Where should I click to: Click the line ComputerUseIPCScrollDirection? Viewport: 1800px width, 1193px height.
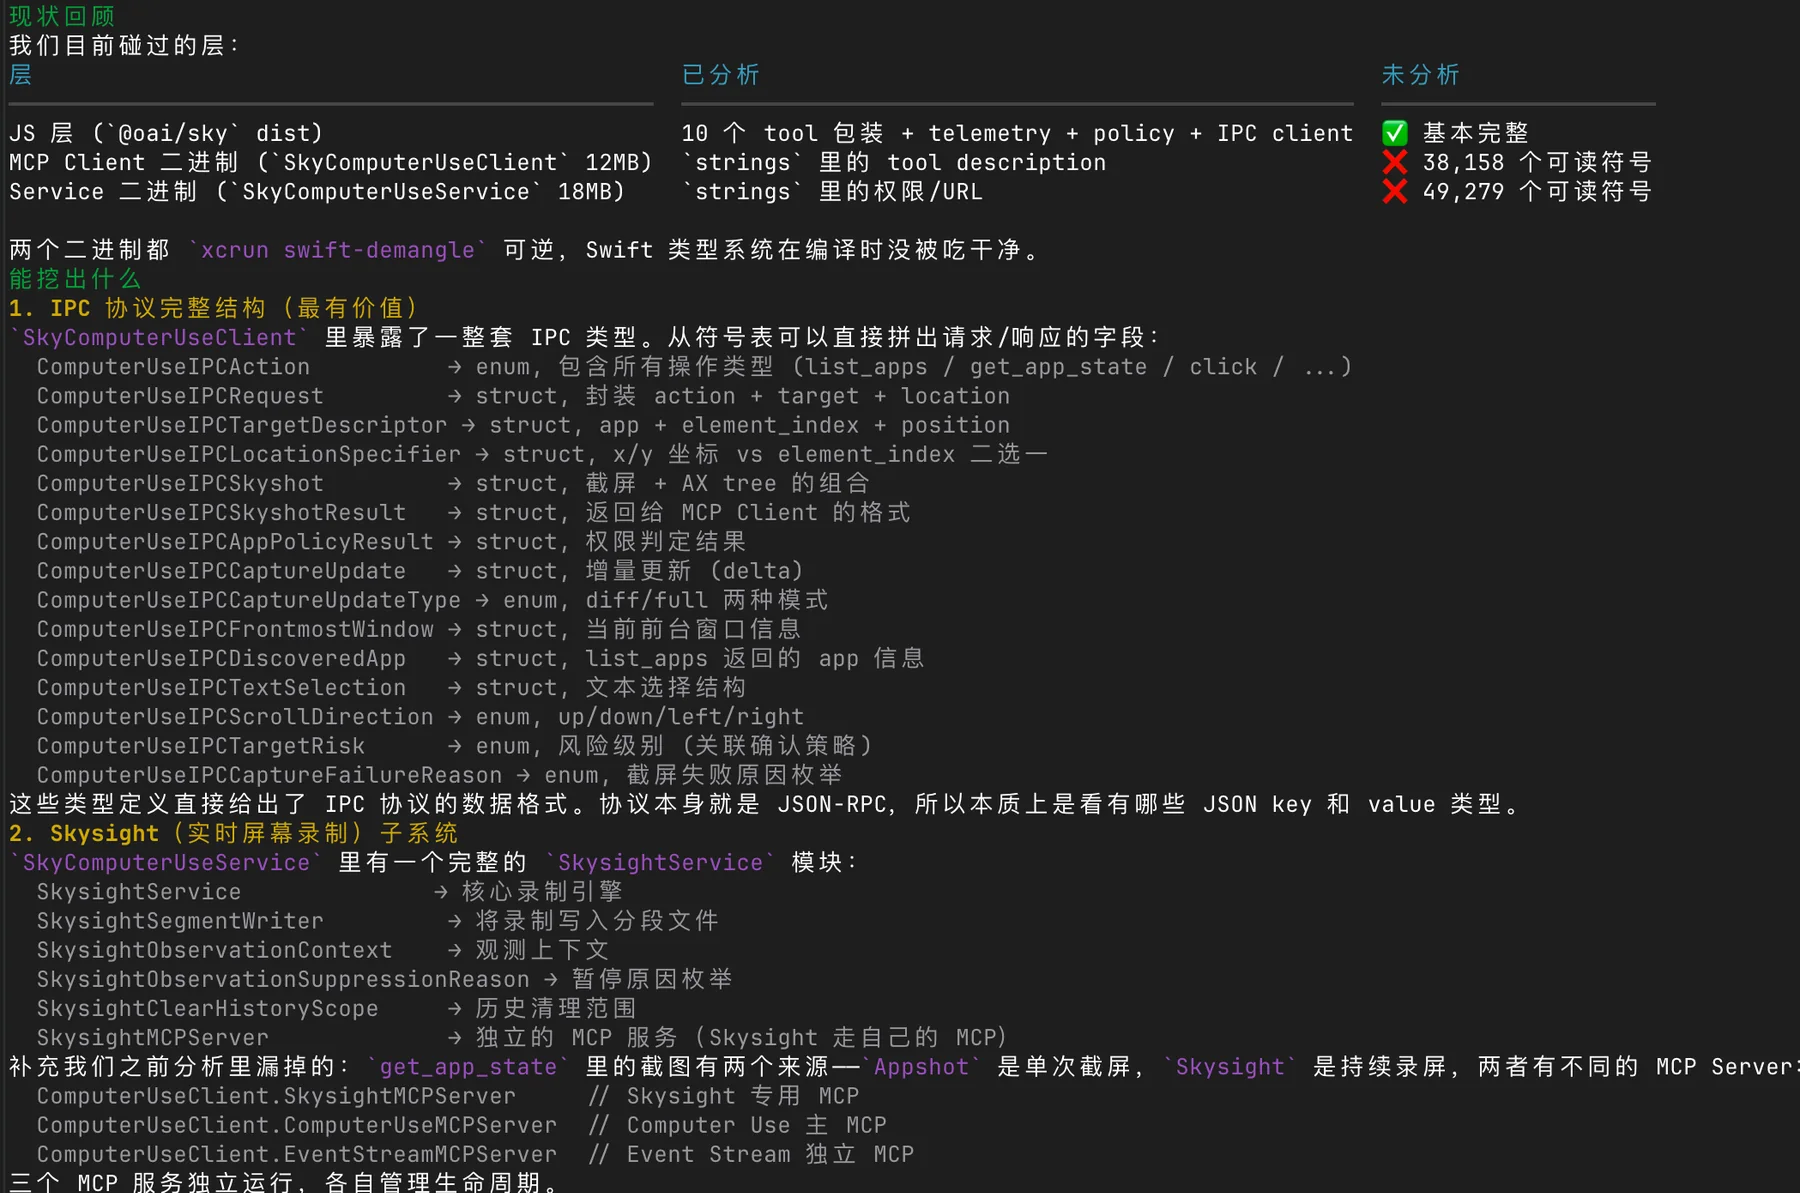[x=420, y=716]
